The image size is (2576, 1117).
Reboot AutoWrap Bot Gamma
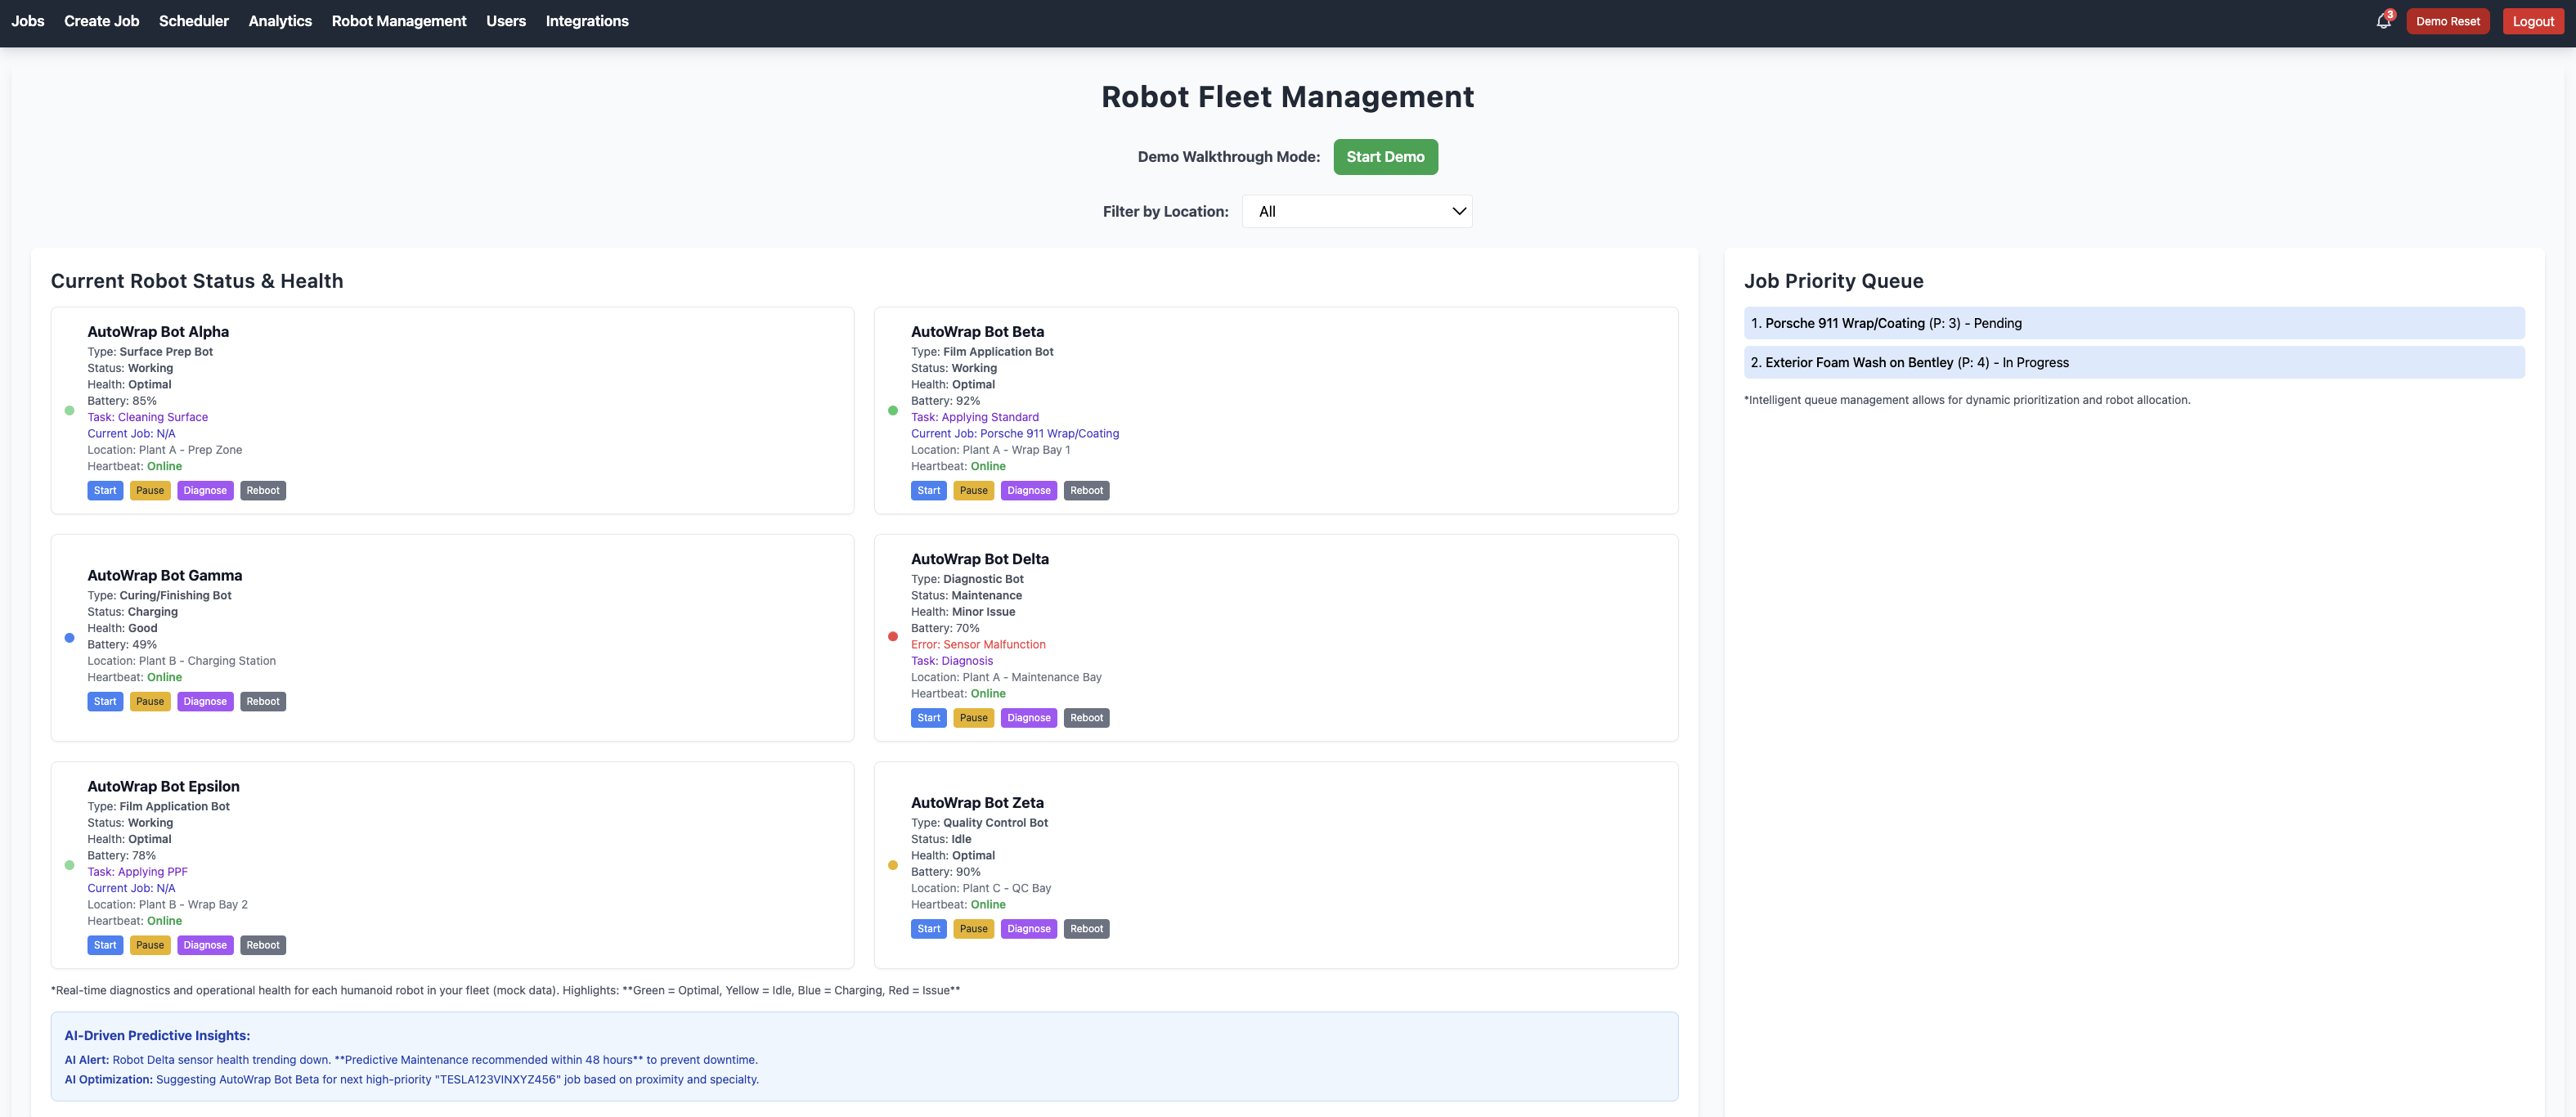point(263,702)
